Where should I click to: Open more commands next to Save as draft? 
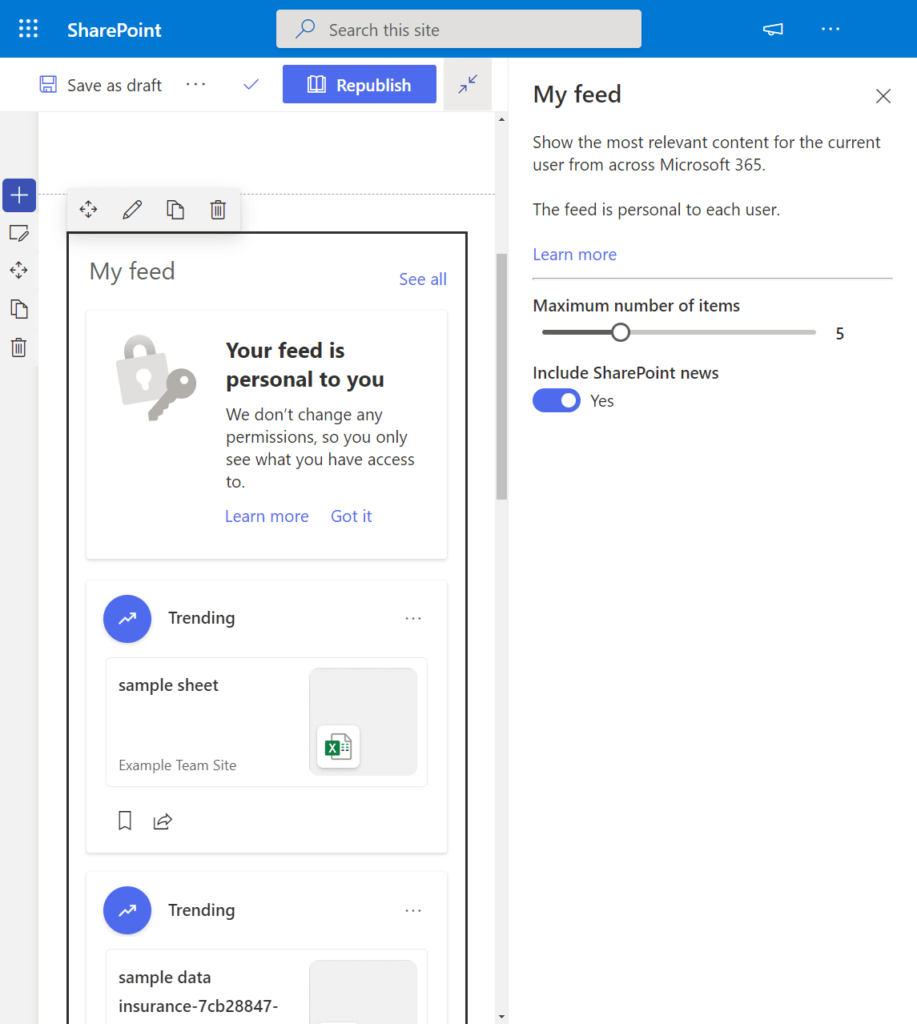pyautogui.click(x=195, y=84)
